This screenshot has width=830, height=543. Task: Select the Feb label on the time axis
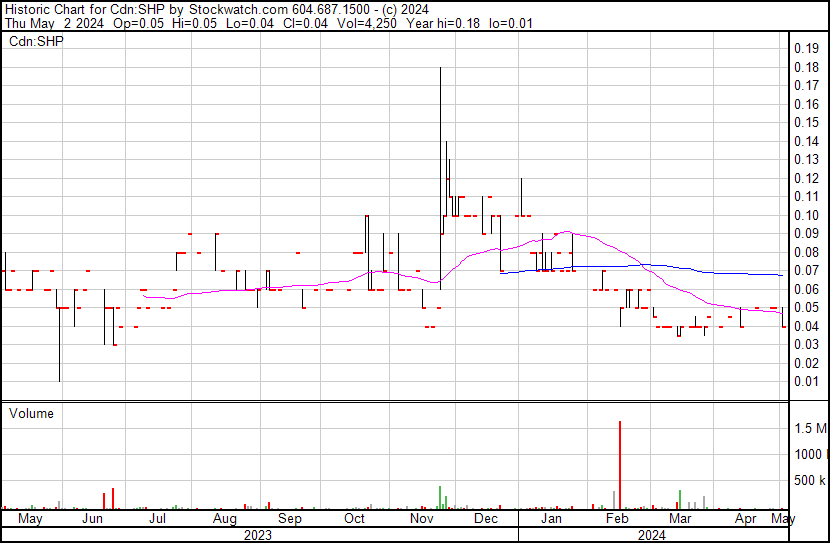[617, 519]
